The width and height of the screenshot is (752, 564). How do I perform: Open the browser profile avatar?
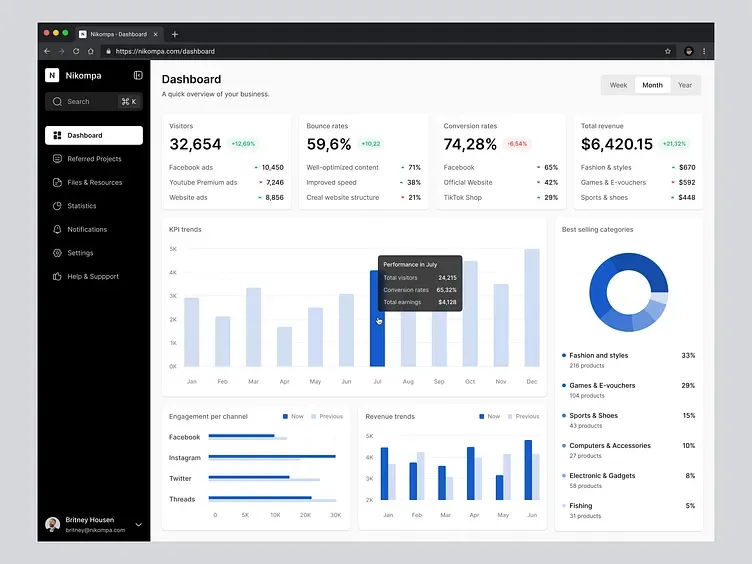(689, 51)
